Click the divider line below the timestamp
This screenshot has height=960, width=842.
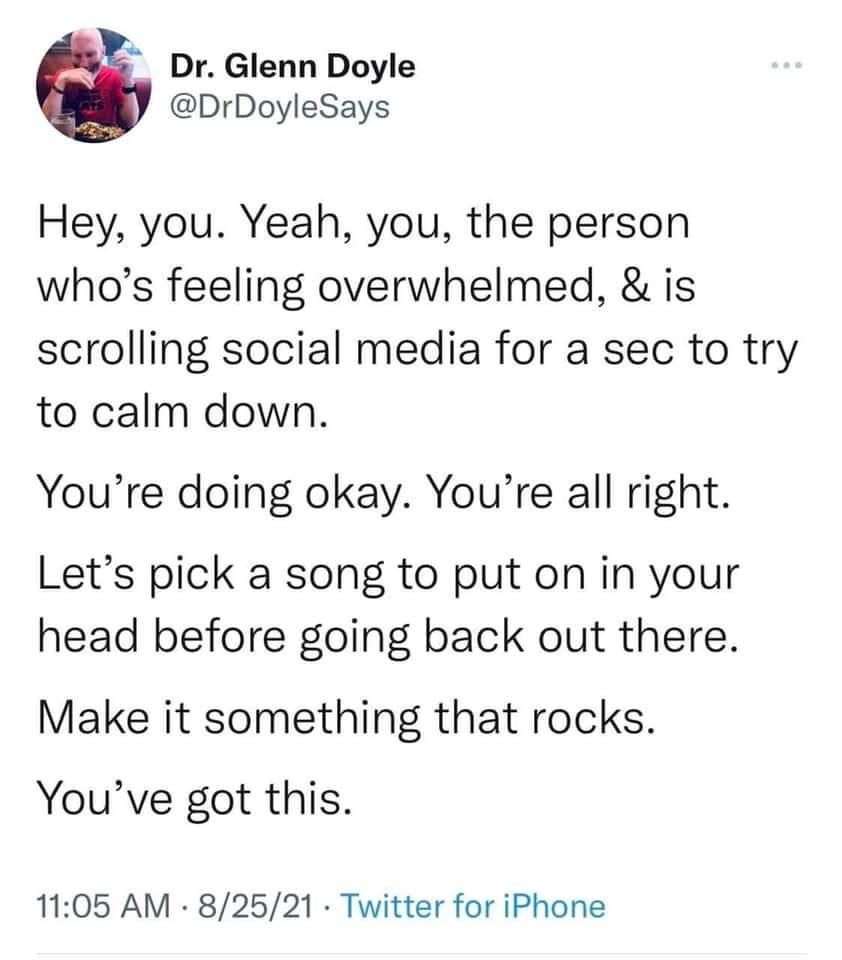point(420,953)
